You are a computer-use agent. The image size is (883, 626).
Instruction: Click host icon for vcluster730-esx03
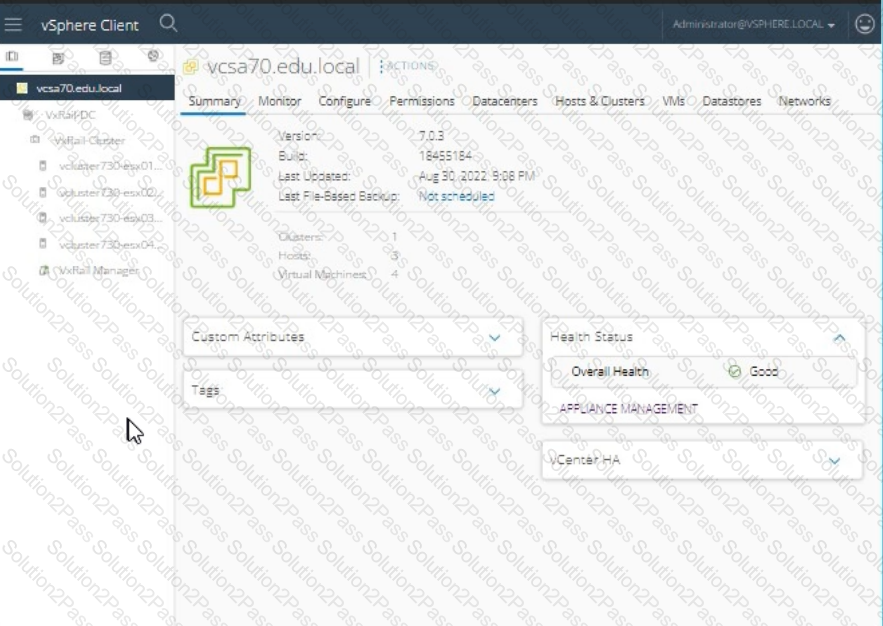43,217
